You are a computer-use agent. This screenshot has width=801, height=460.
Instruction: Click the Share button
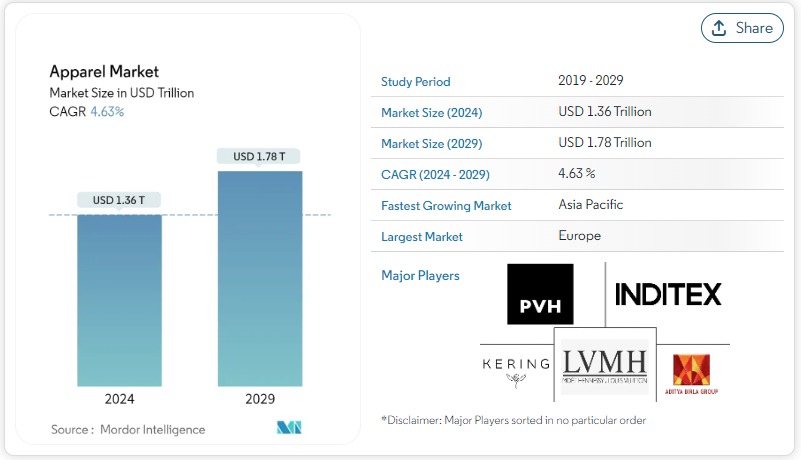point(742,28)
